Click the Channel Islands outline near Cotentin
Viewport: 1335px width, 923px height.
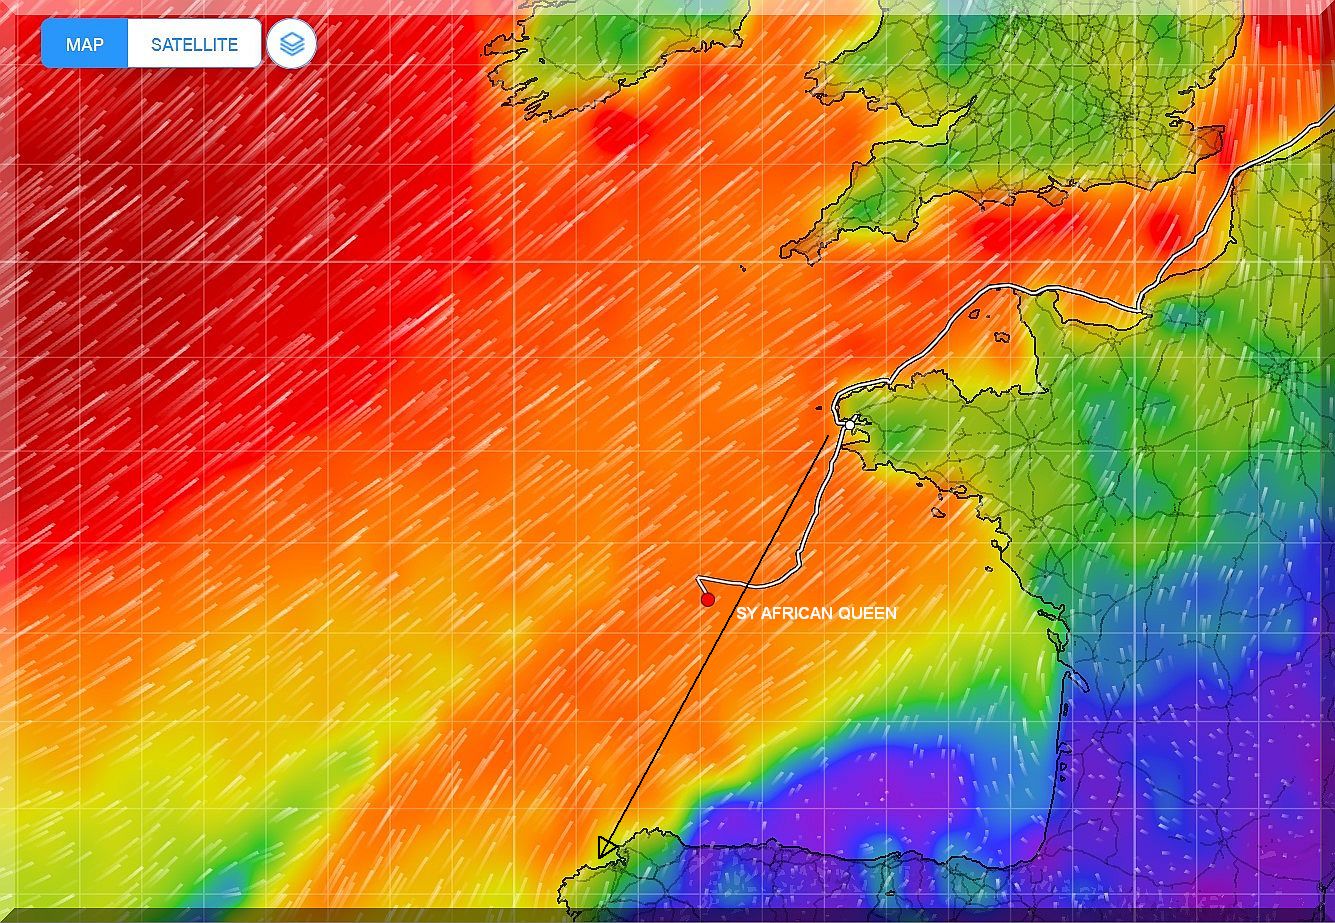1001,337
